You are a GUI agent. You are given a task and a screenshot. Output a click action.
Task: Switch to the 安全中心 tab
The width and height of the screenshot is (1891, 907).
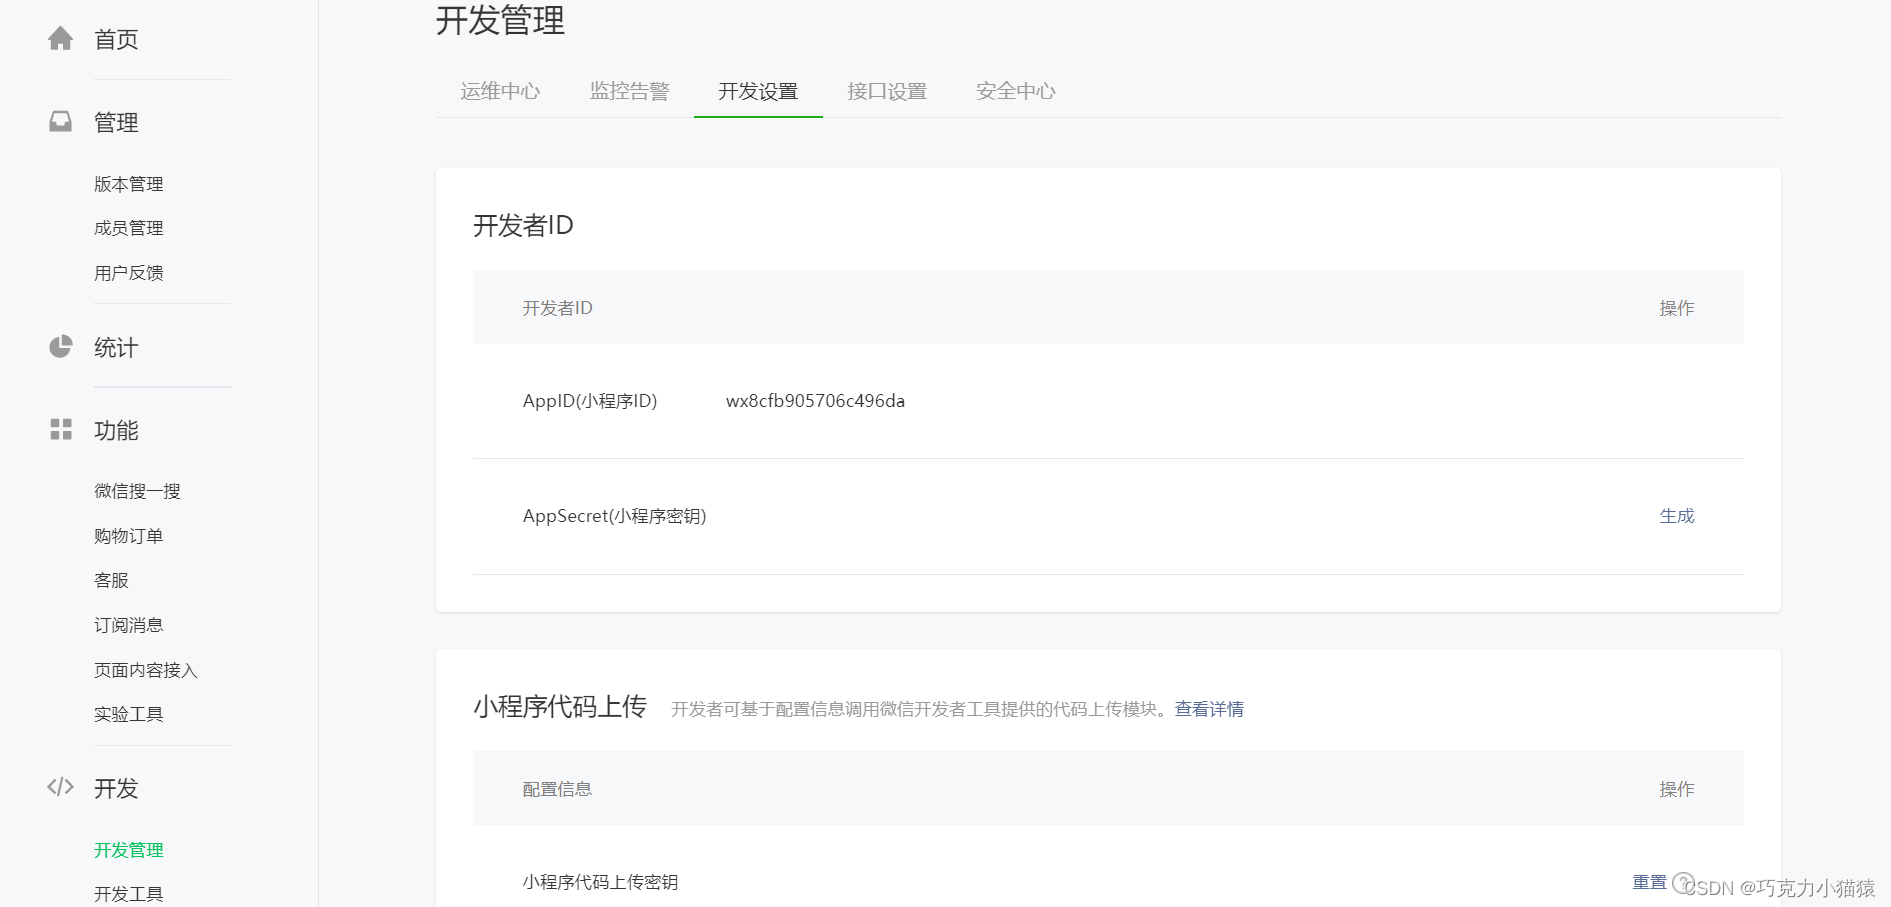click(1014, 91)
